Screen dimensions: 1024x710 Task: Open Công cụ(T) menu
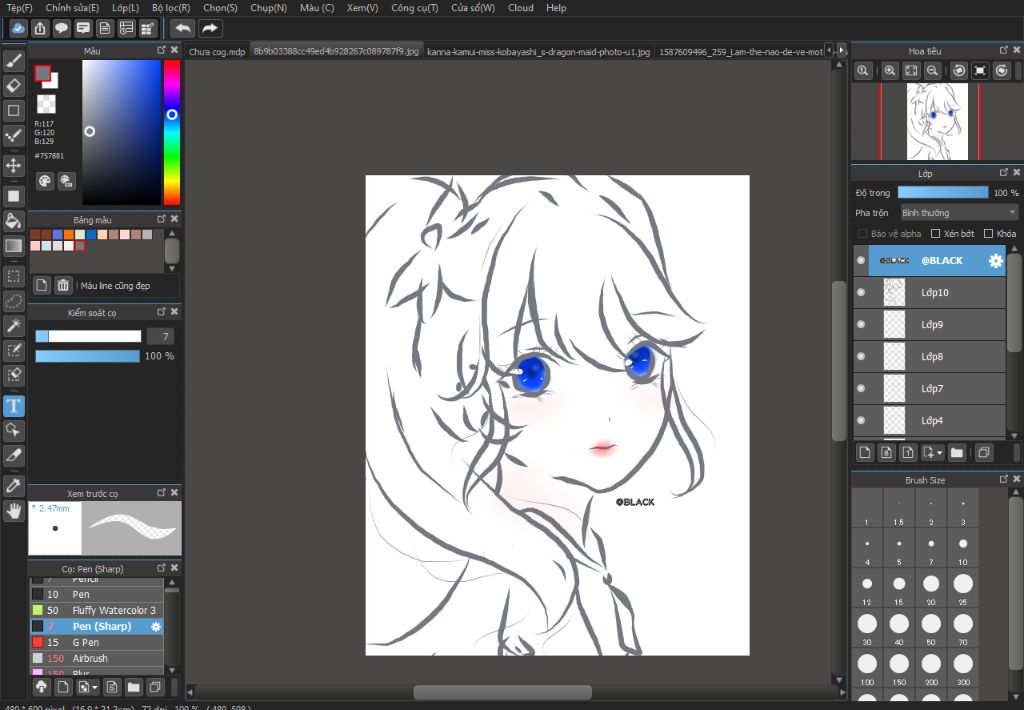pyautogui.click(x=415, y=8)
